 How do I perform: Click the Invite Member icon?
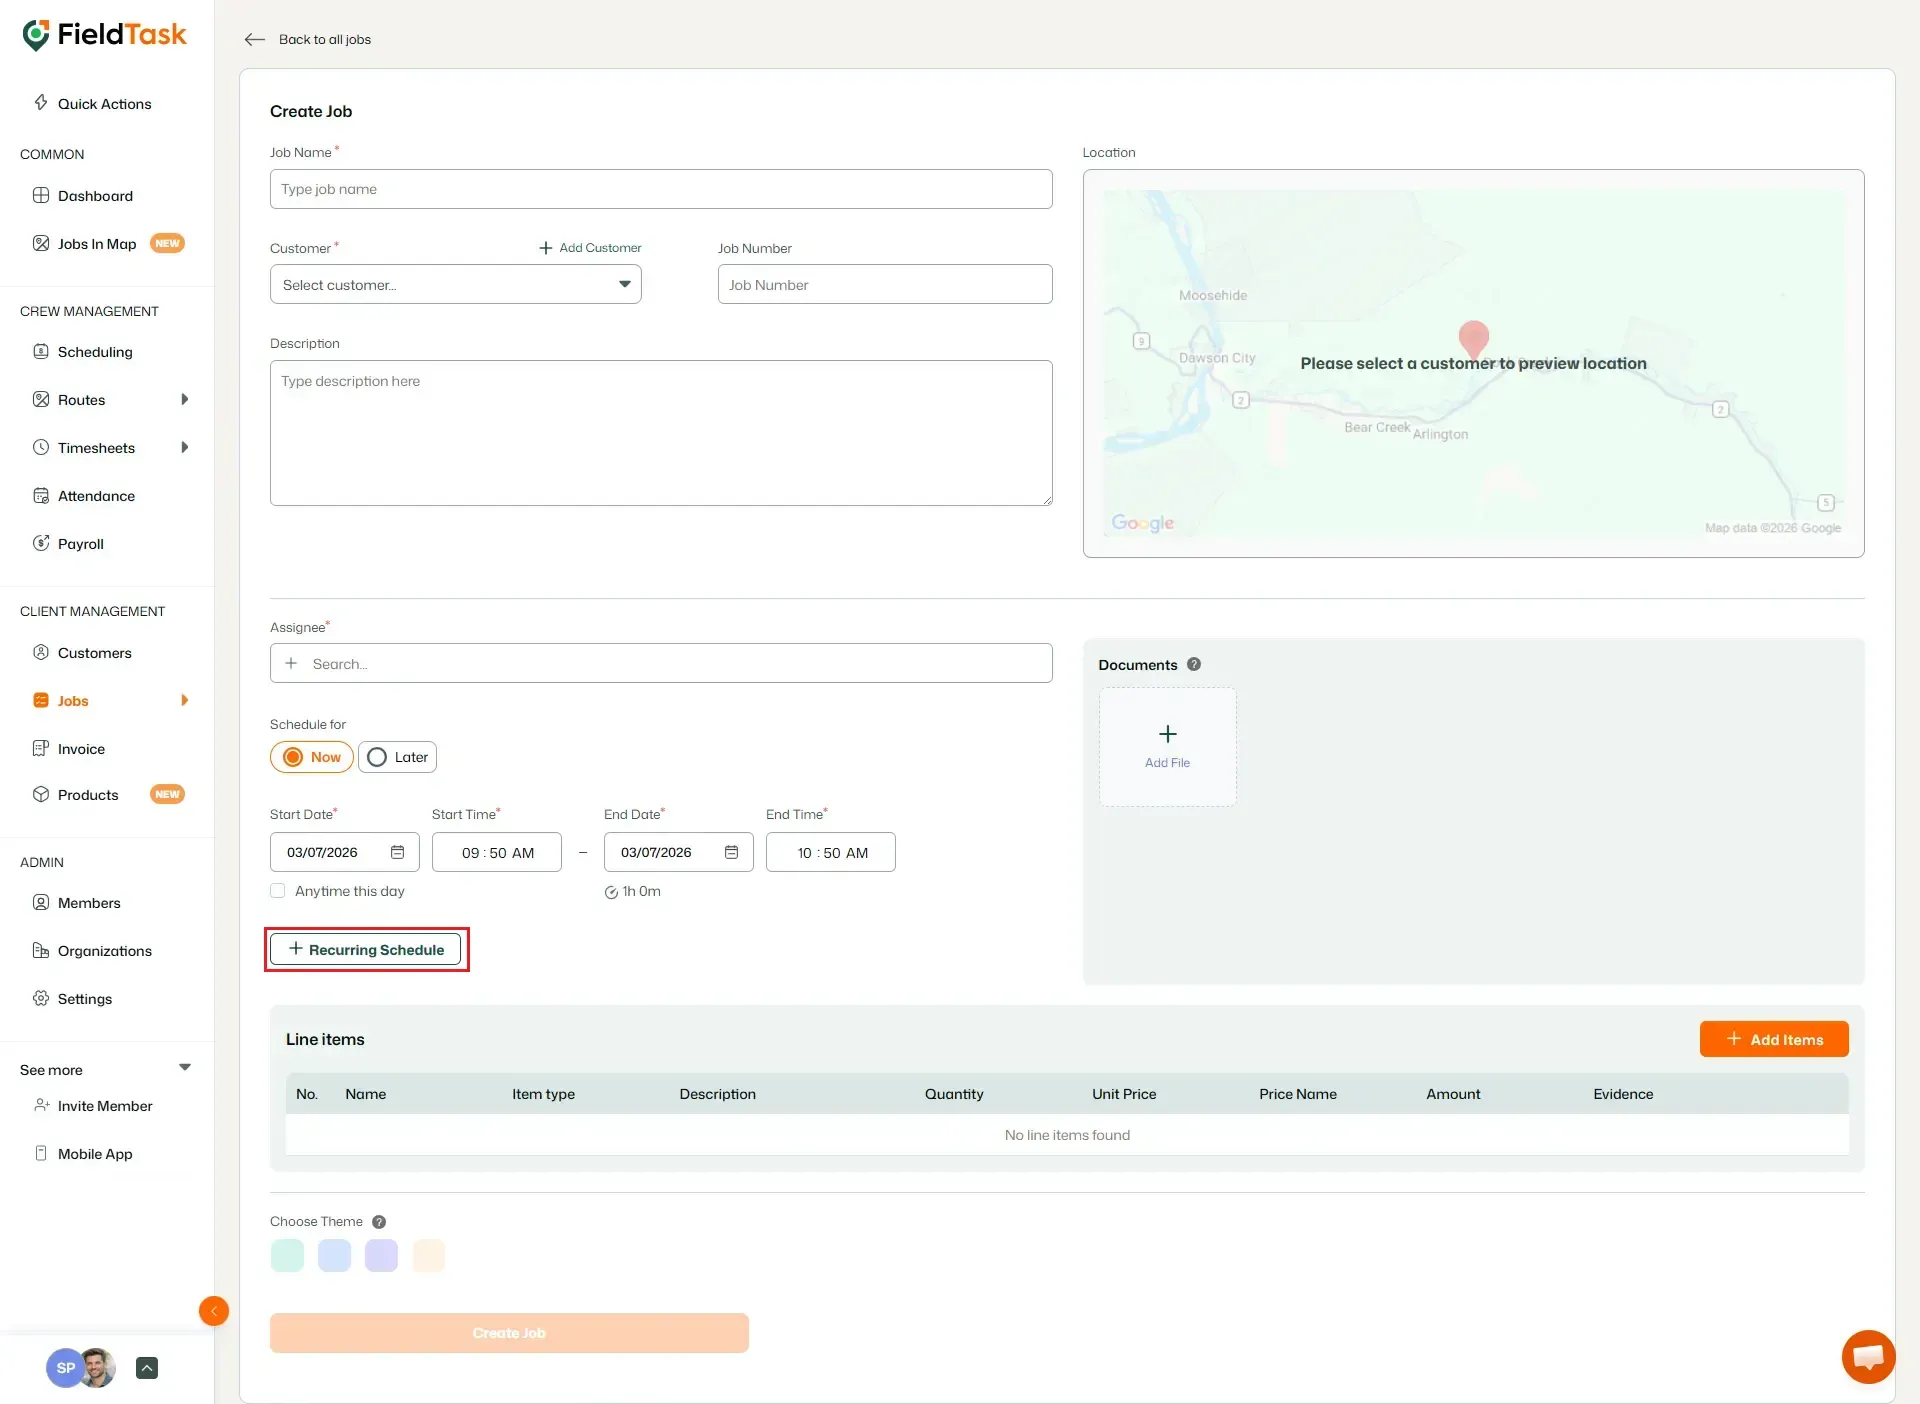[41, 1105]
